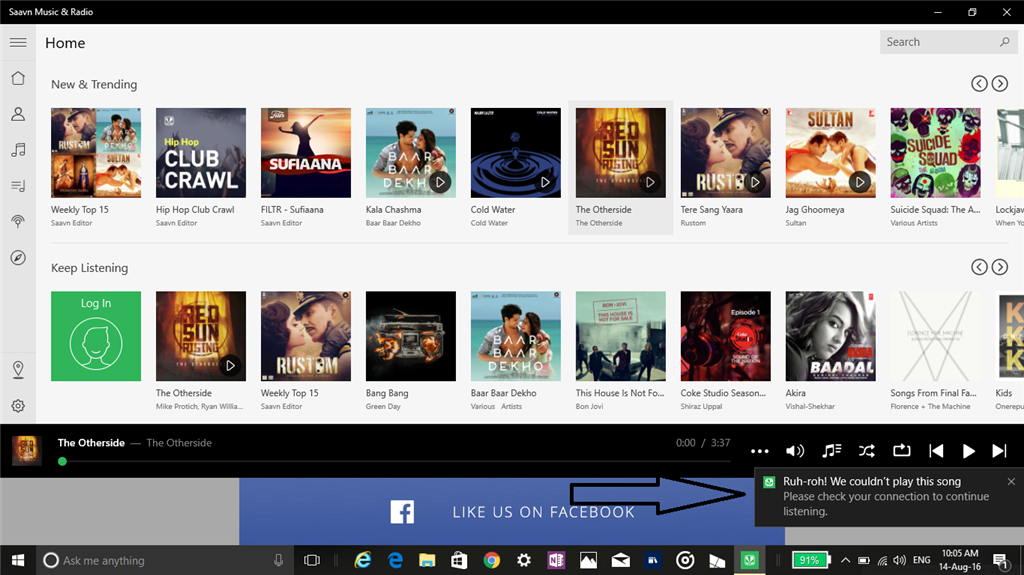Open the radio broadcast sidebar icon
This screenshot has width=1024, height=575.
click(x=18, y=222)
